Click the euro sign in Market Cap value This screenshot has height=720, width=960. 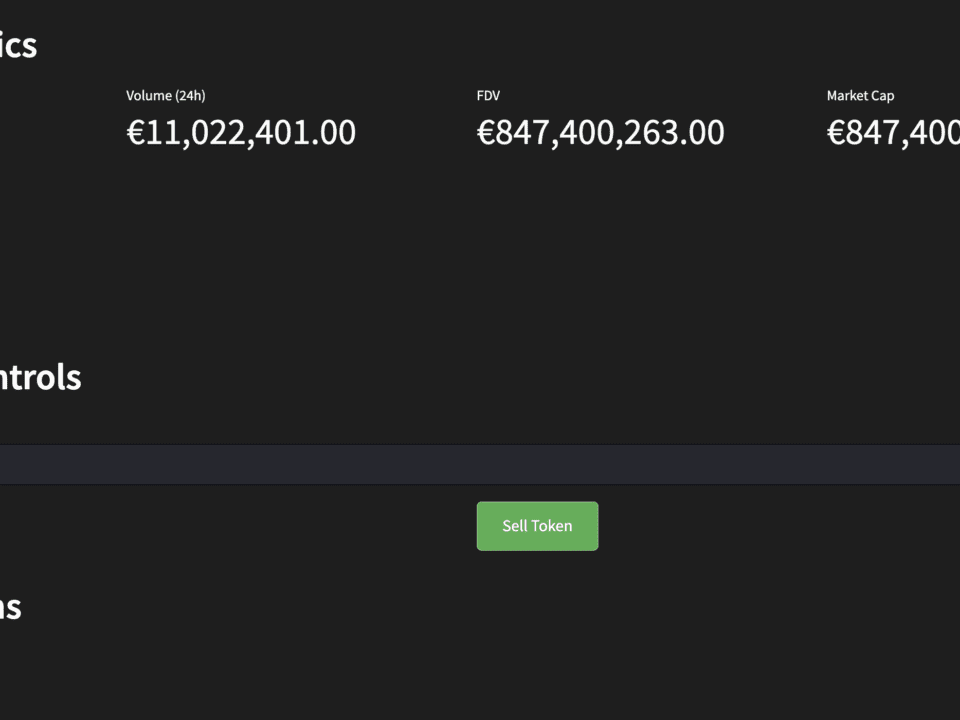(x=836, y=133)
